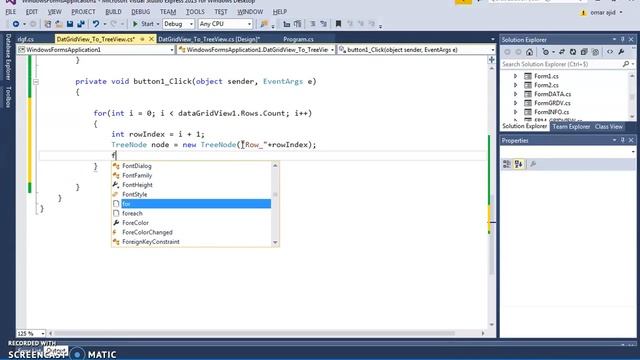Click the Start debugging button
640x360 pixels.
click(143, 24)
